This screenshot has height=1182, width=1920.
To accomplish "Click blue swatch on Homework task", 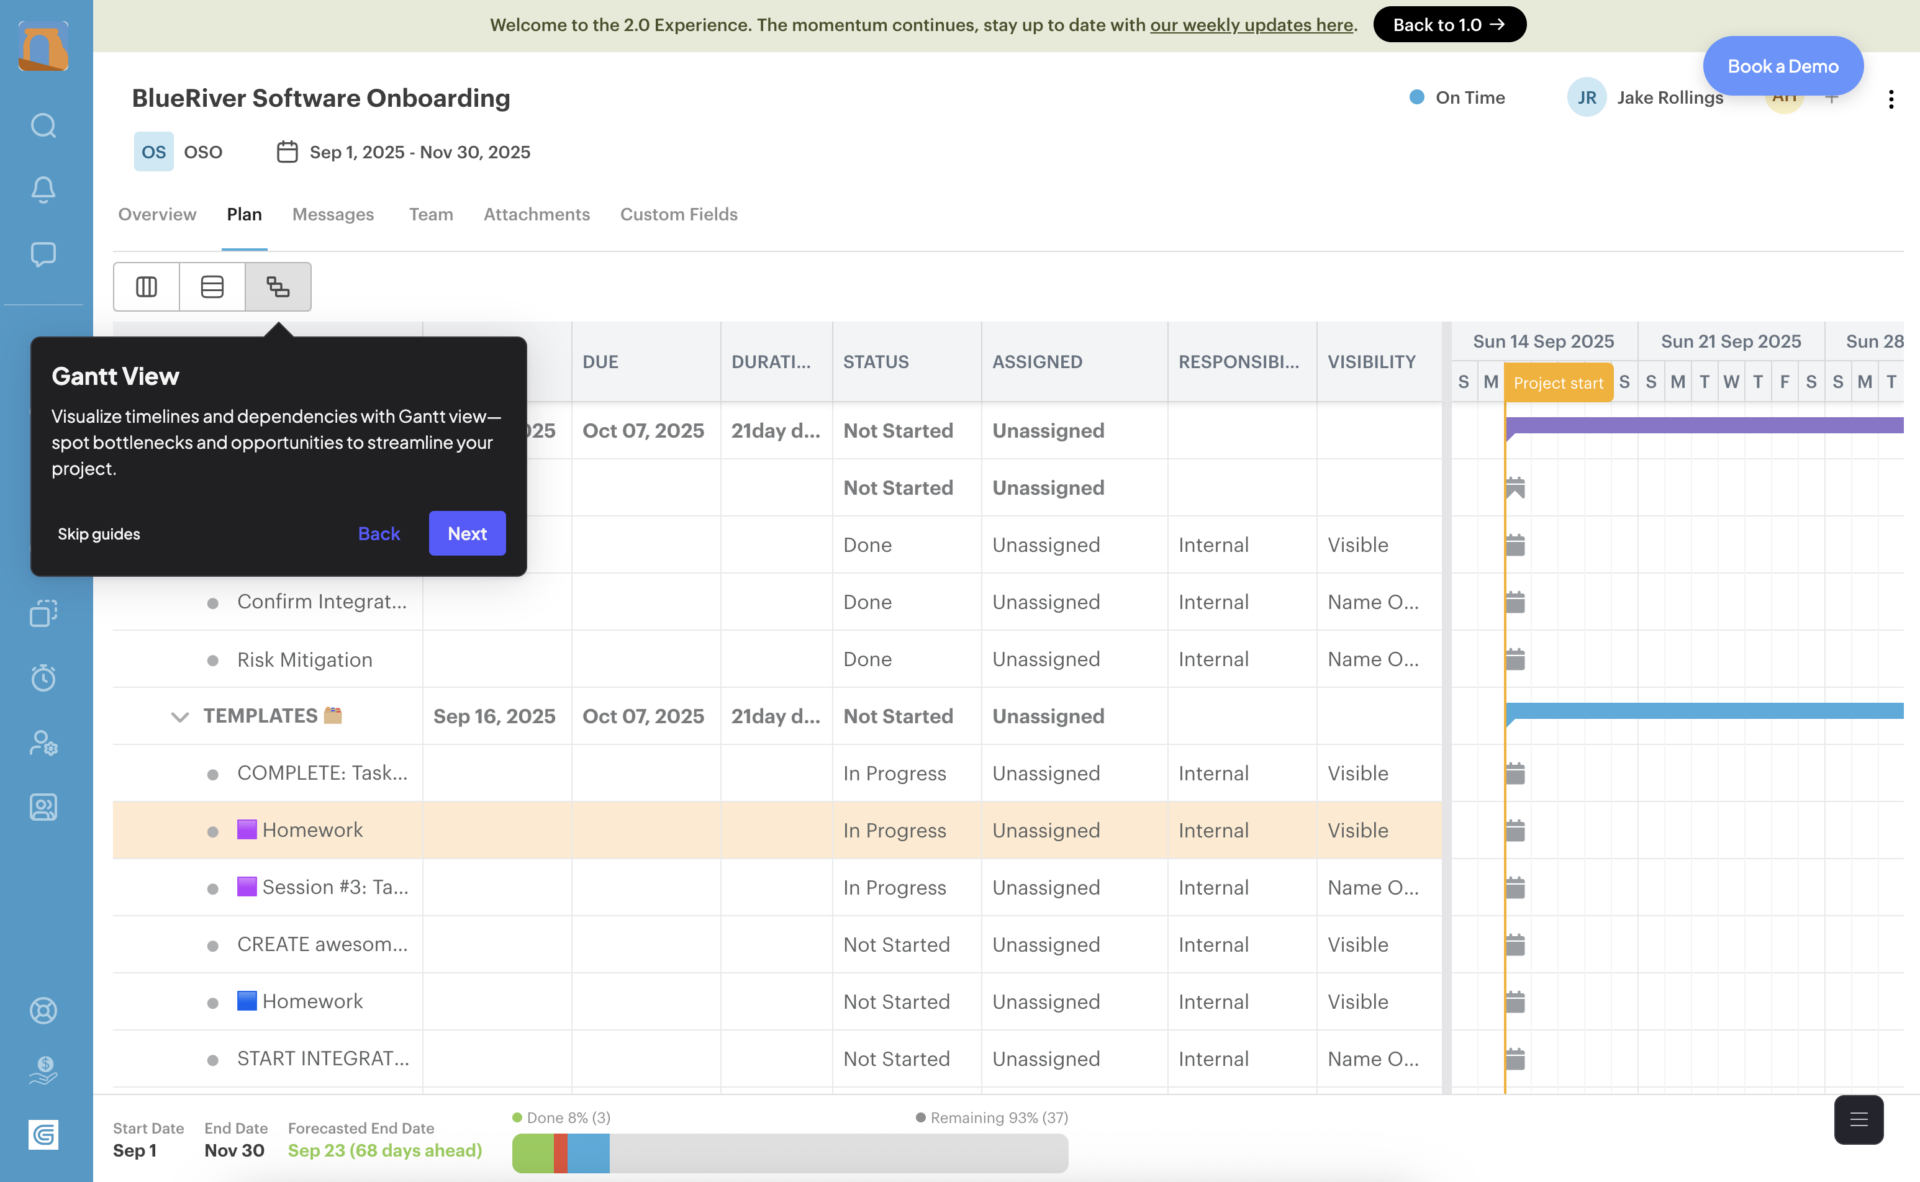I will pos(247,1001).
